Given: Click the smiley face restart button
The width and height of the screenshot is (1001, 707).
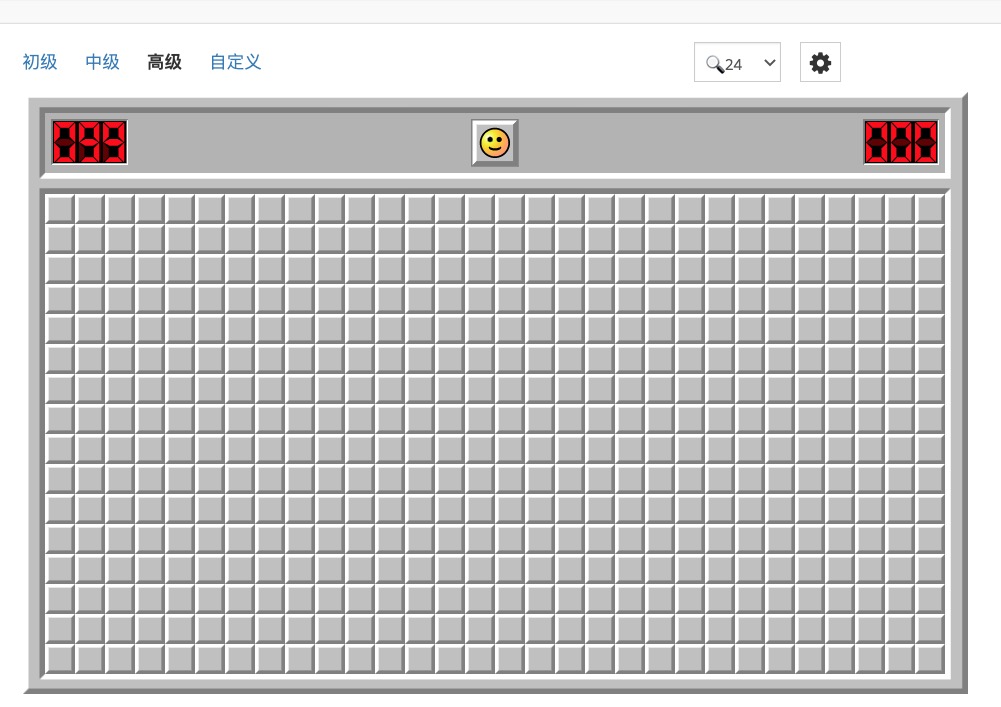Looking at the screenshot, I should (x=495, y=143).
